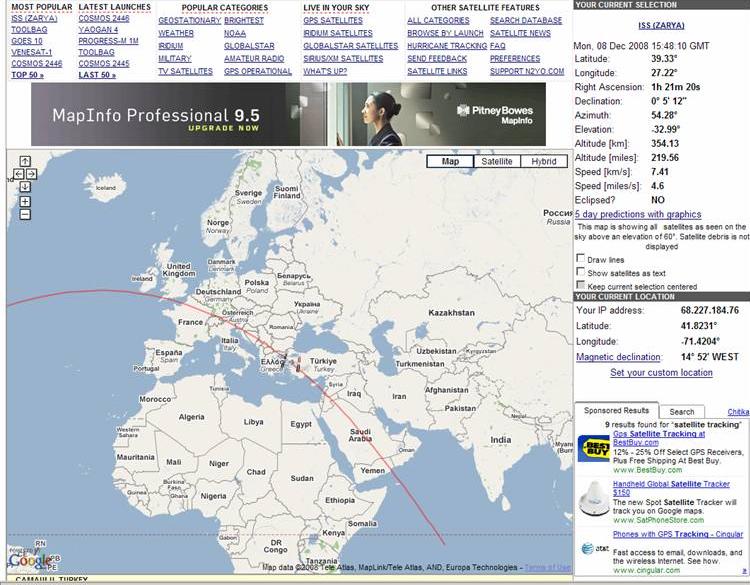Enable the Draw lines checkbox

(x=581, y=259)
